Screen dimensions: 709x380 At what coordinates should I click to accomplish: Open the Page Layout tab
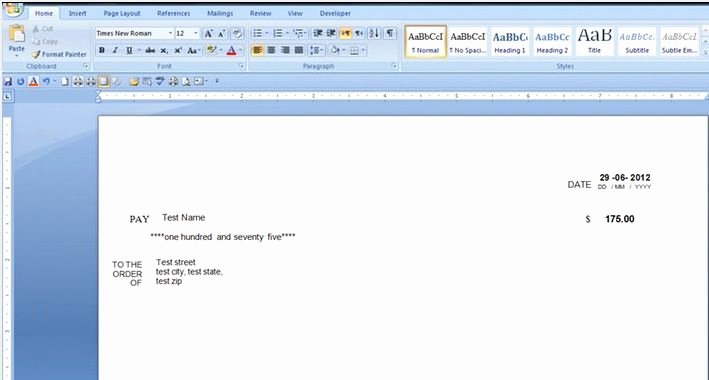pyautogui.click(x=122, y=14)
